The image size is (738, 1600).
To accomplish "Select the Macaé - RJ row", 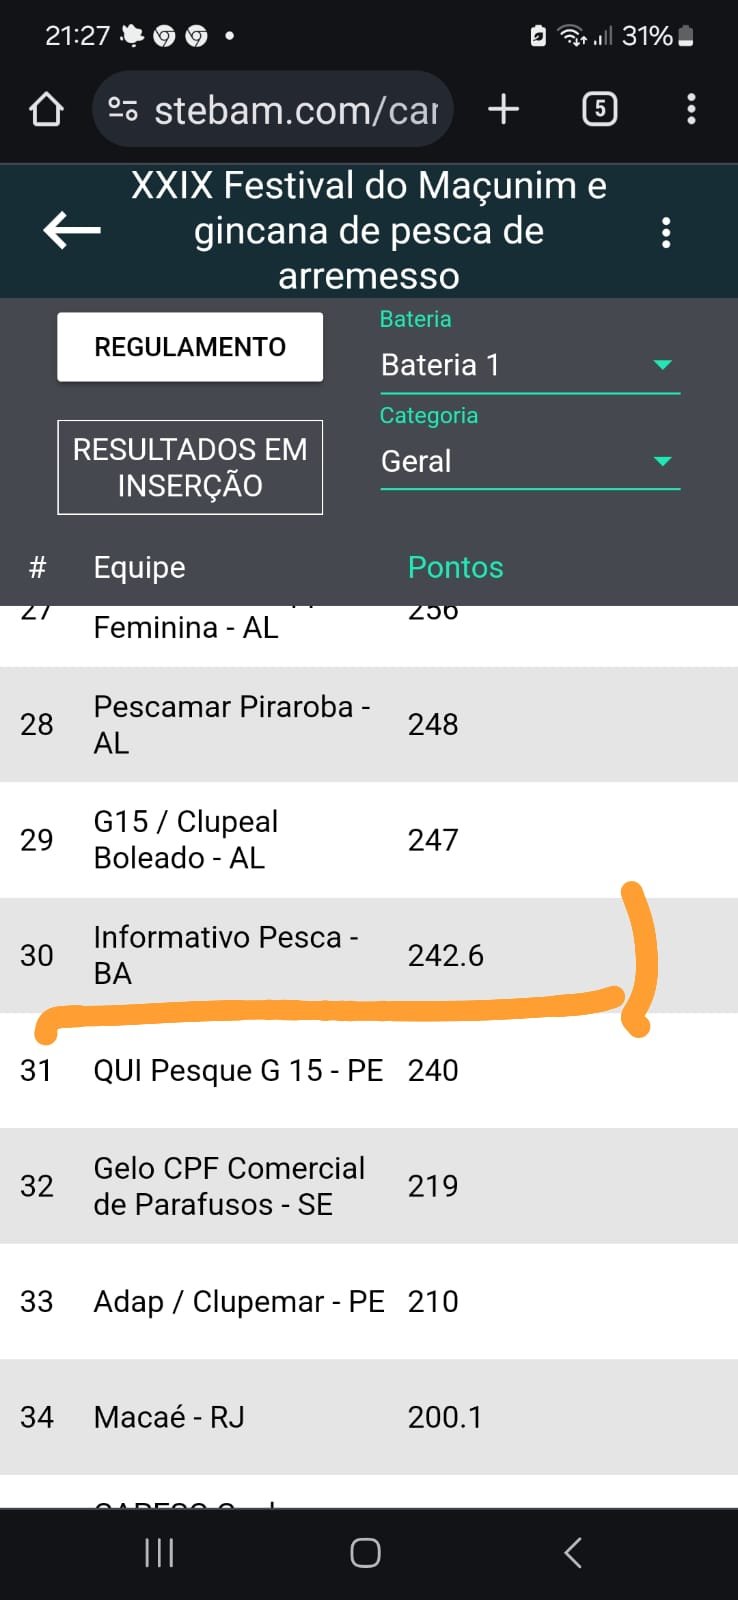I will [369, 1417].
